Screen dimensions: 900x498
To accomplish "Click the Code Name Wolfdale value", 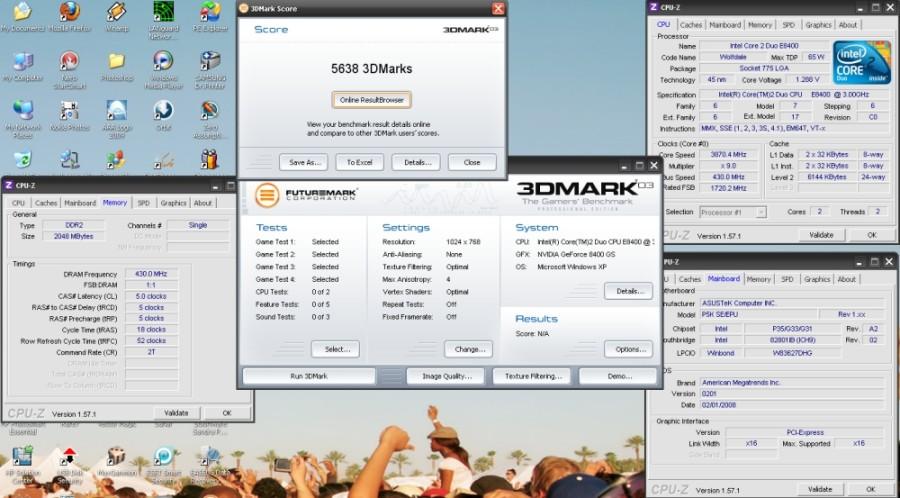I will (x=732, y=57).
